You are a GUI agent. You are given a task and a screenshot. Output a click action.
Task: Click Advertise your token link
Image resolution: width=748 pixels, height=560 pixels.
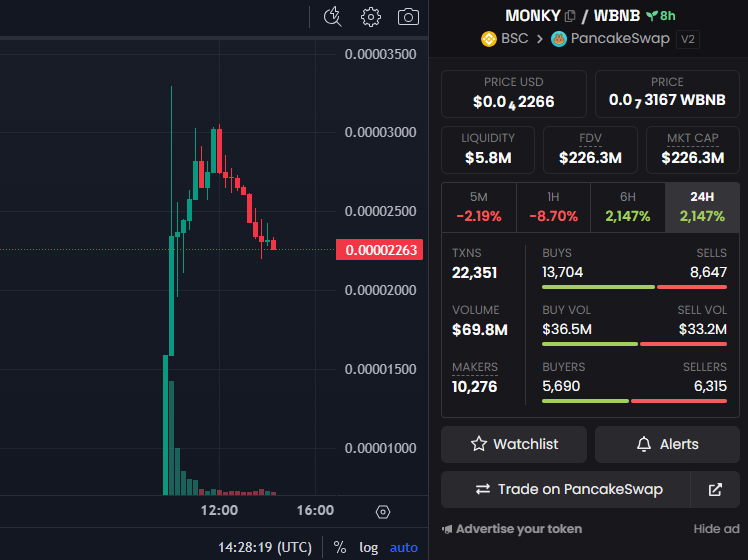point(519,529)
